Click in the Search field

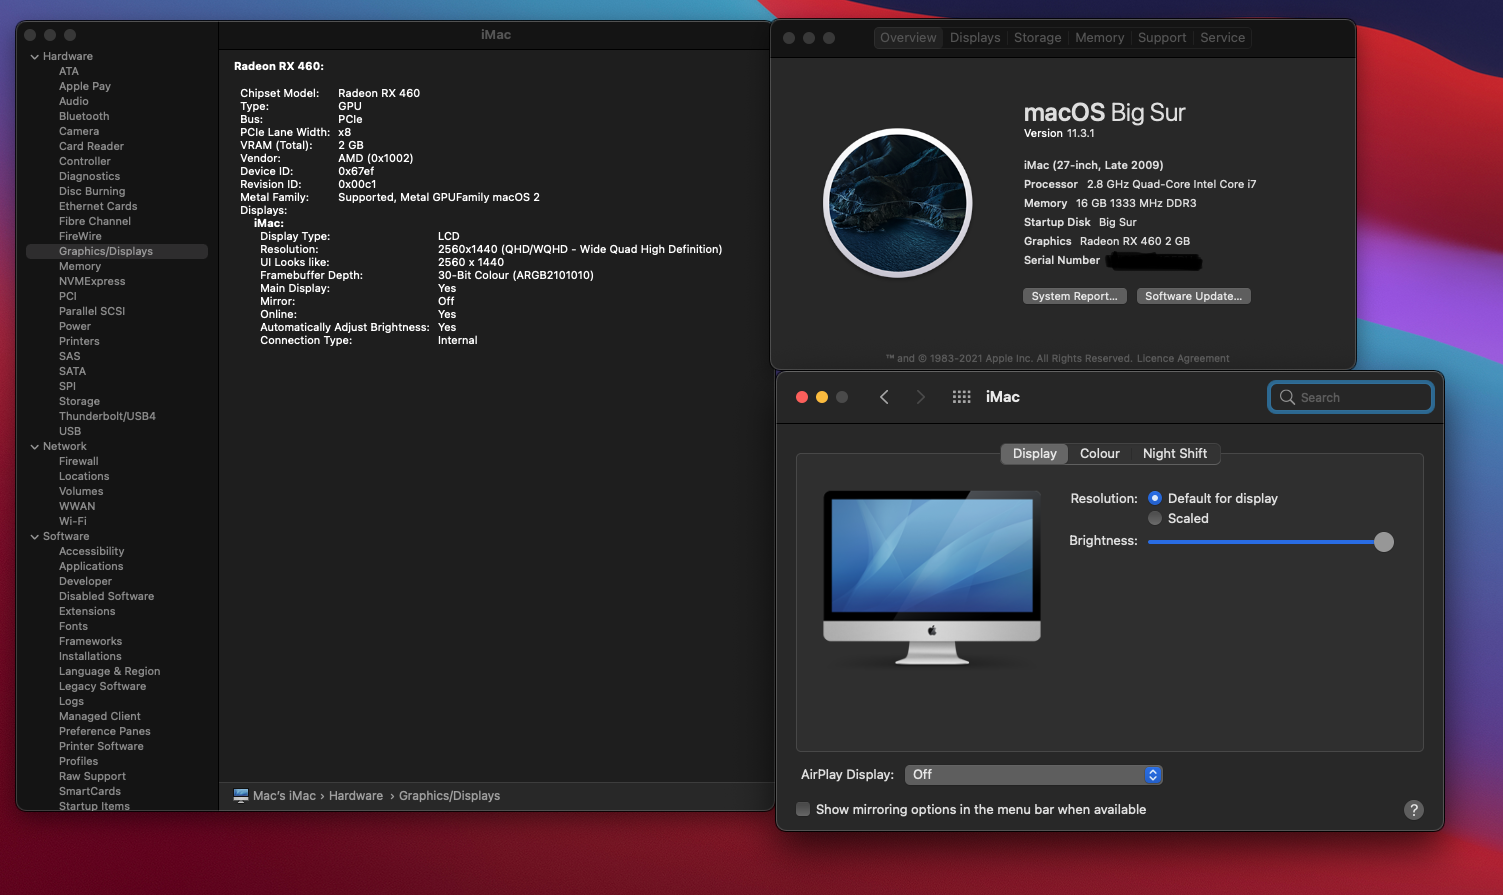(1351, 397)
